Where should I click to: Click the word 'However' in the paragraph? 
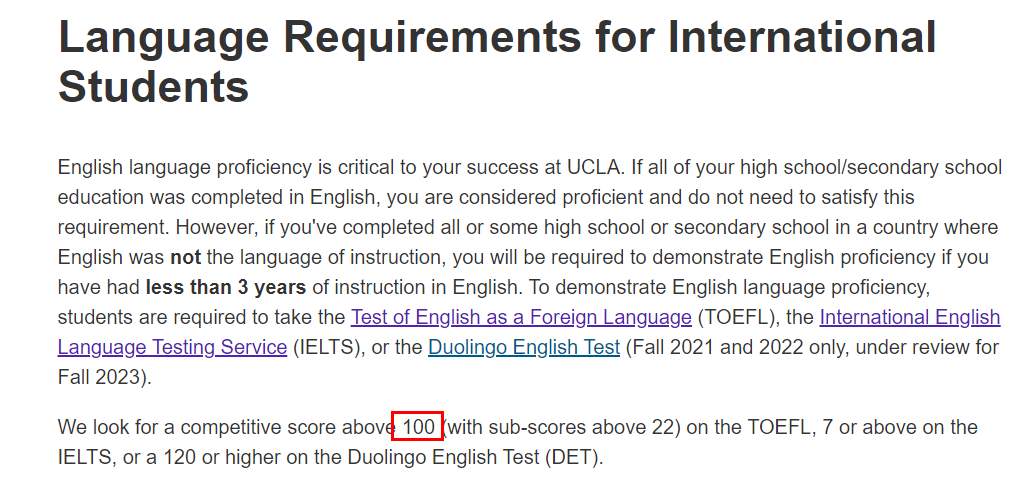coord(215,227)
